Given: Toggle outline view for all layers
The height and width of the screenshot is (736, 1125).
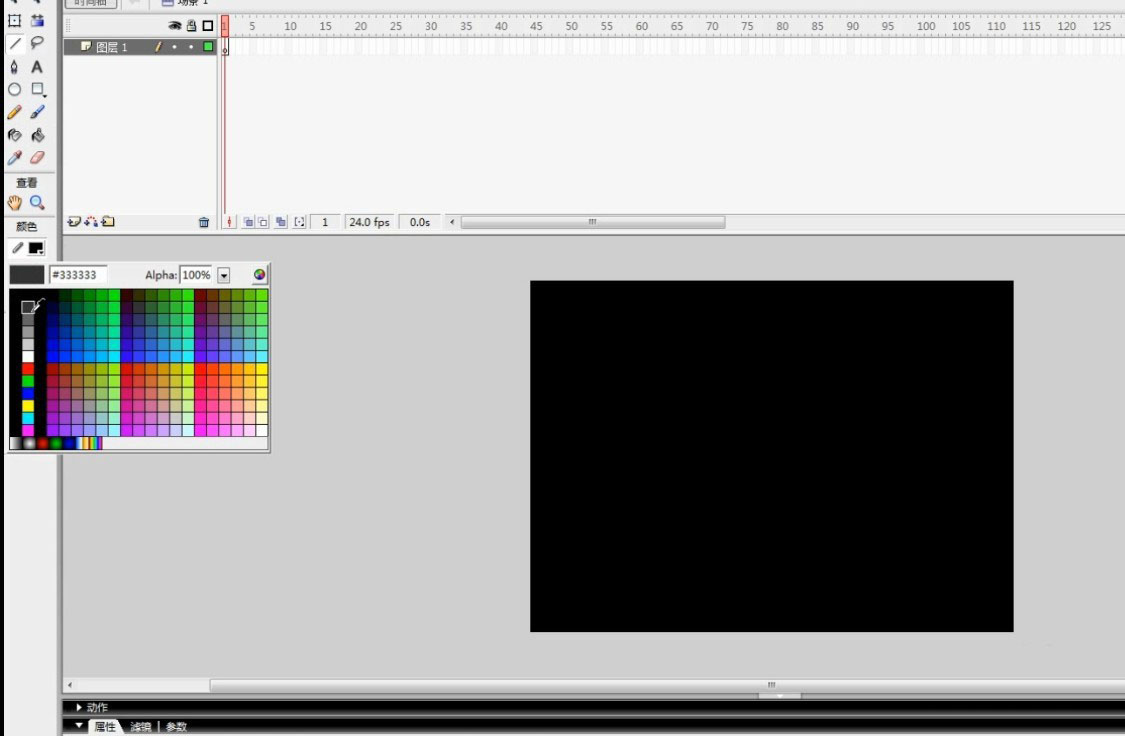Looking at the screenshot, I should coord(208,26).
